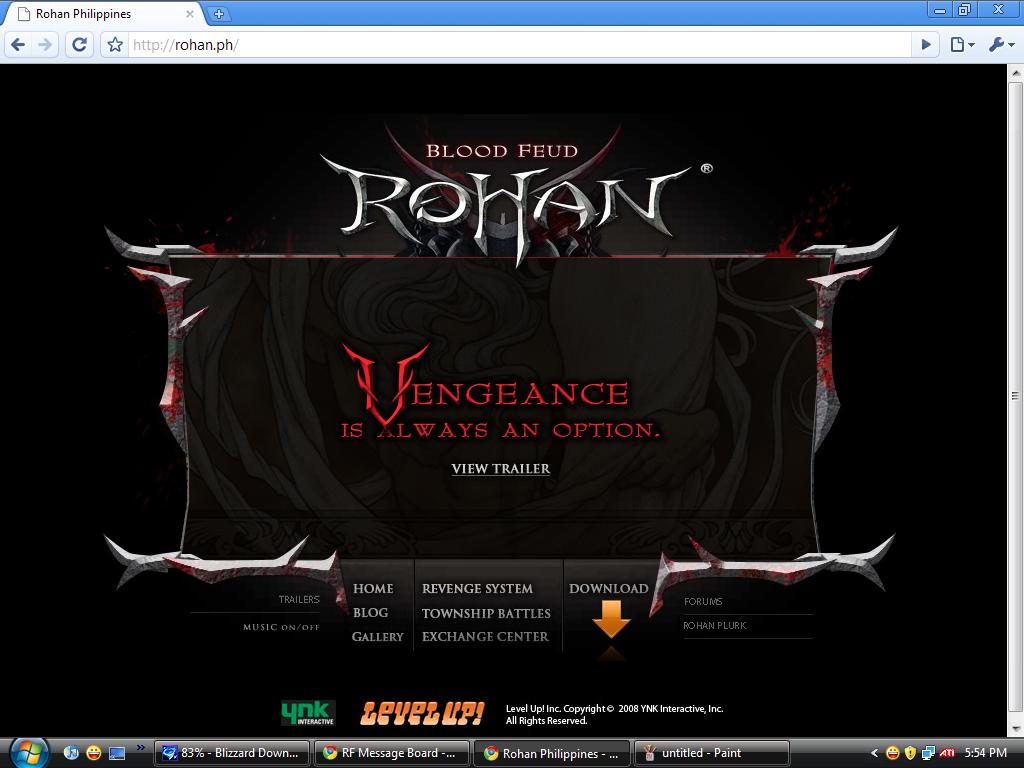
Task: Open the TOWNSHIP BATTLES page
Action: (486, 613)
